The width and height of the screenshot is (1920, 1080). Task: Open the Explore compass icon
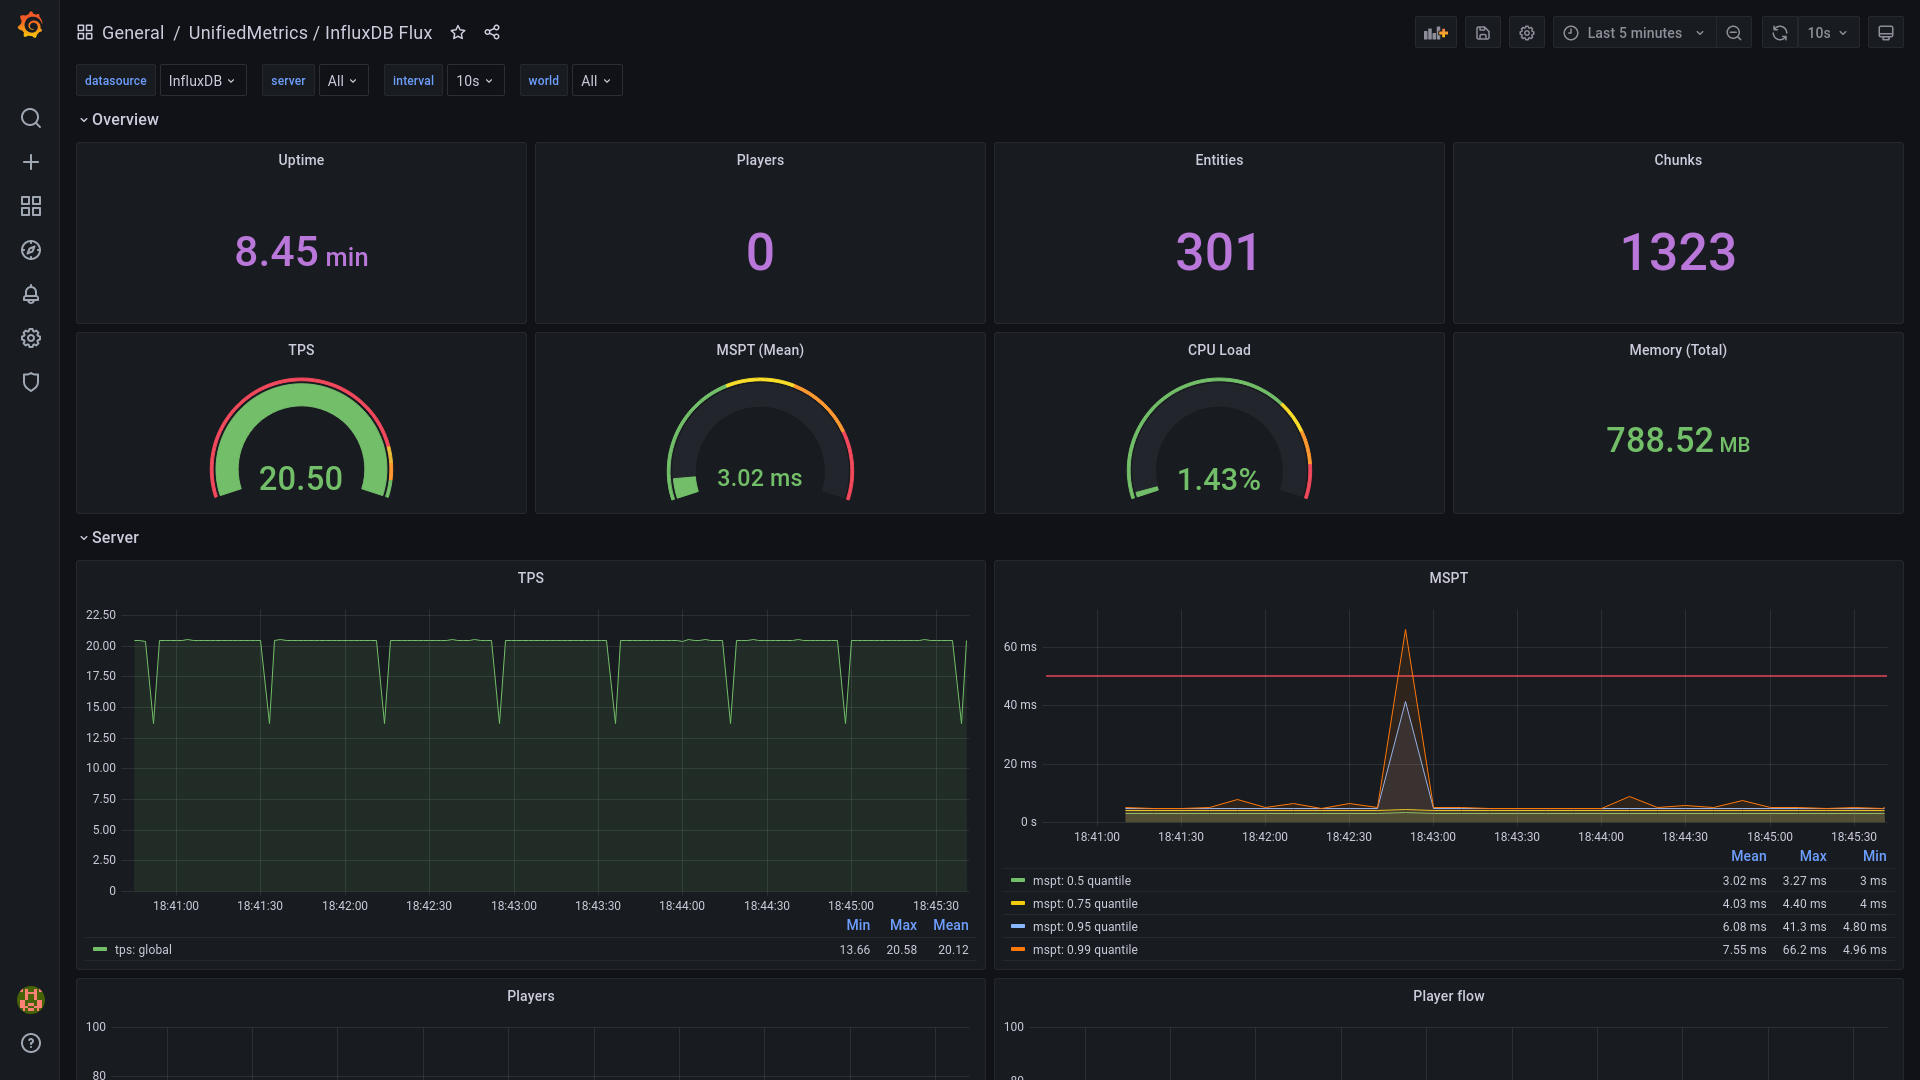point(31,250)
